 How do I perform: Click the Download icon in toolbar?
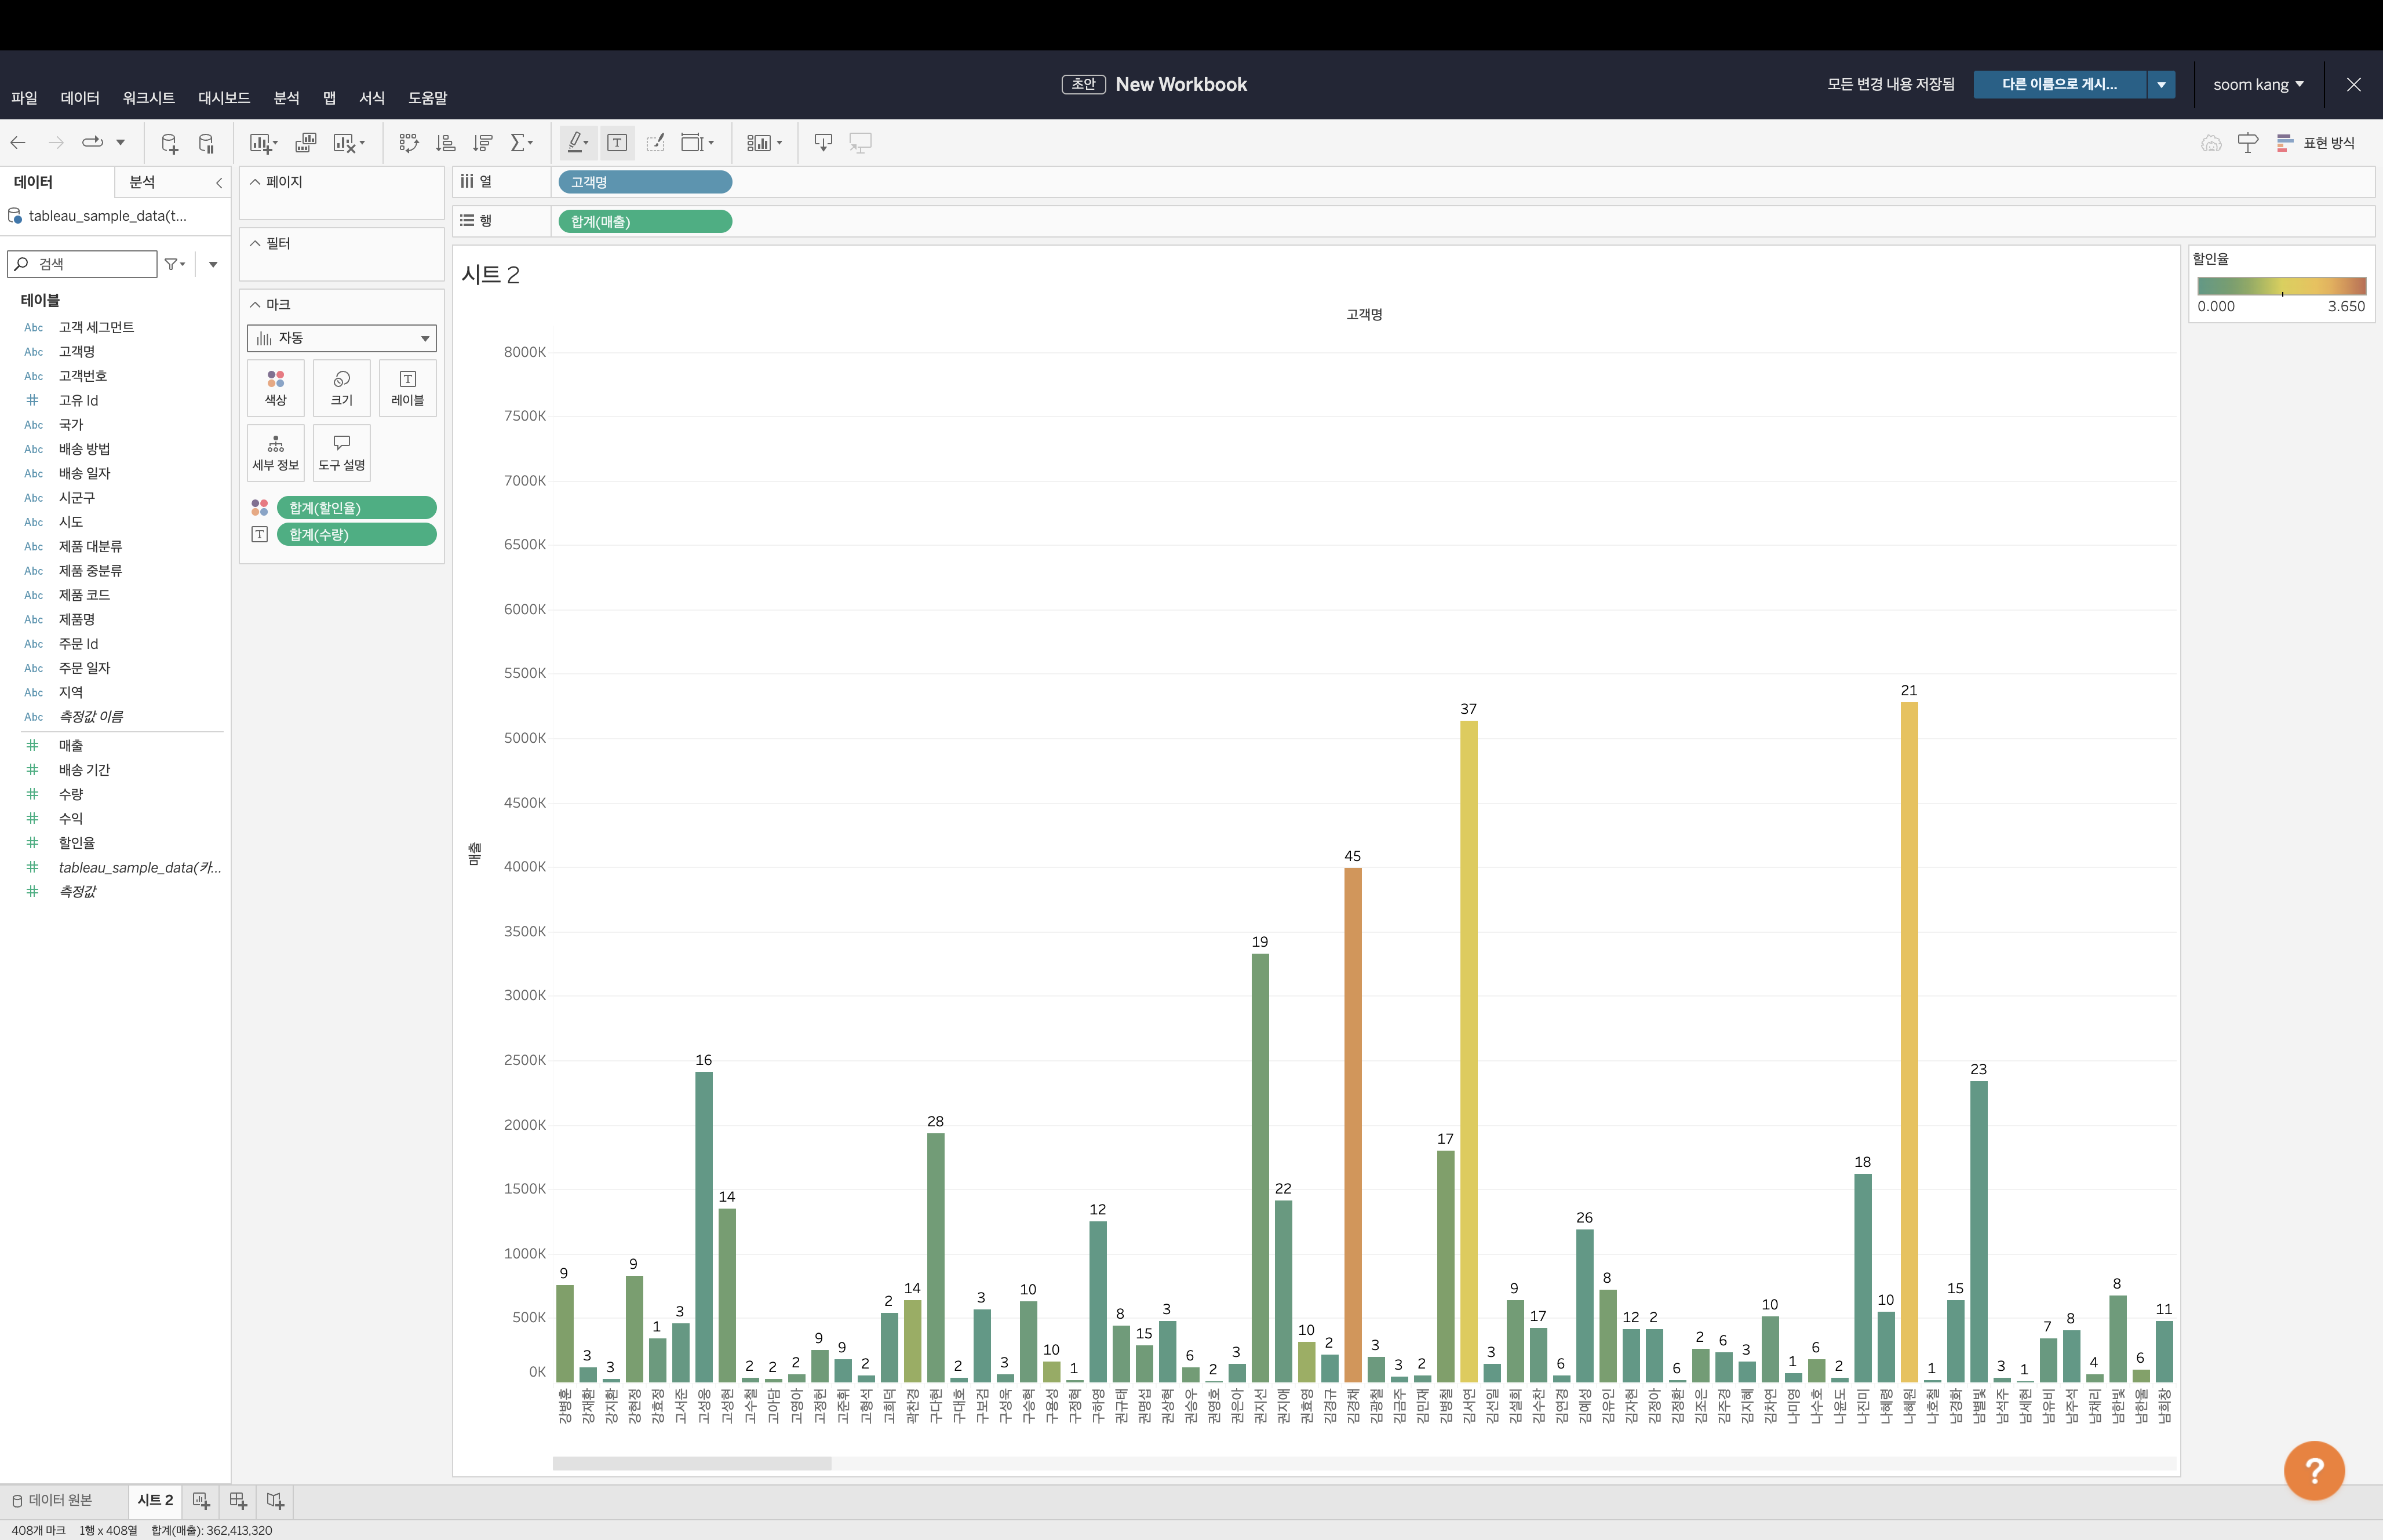(823, 143)
